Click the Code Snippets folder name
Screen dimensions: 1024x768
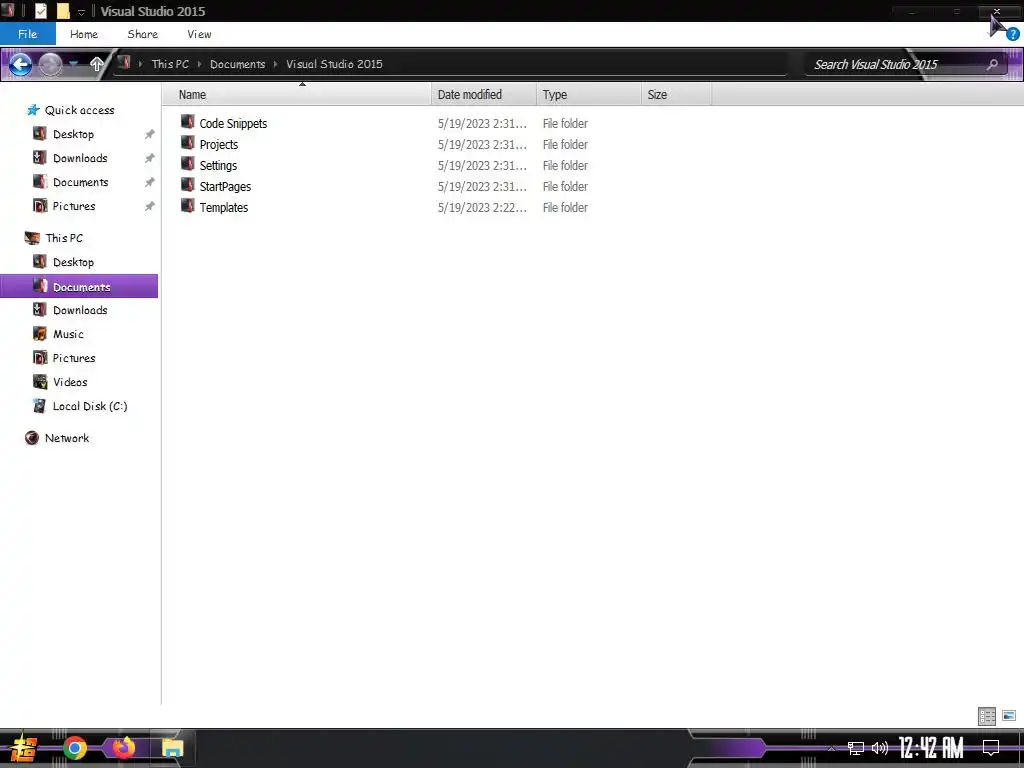pyautogui.click(x=233, y=123)
